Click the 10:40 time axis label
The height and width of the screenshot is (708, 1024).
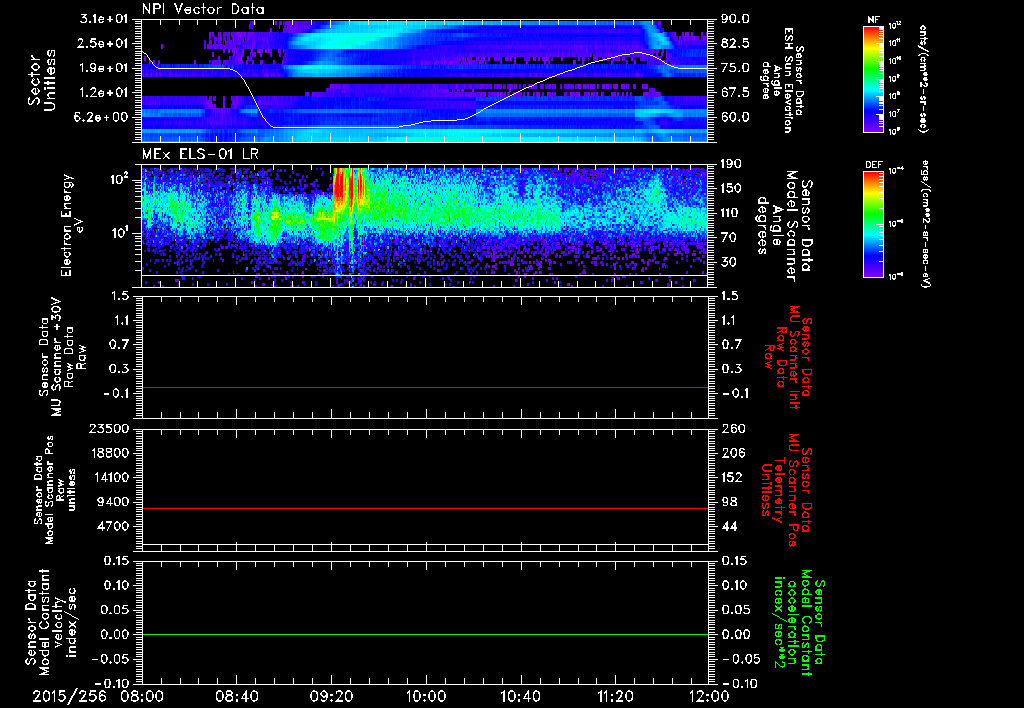[x=520, y=697]
